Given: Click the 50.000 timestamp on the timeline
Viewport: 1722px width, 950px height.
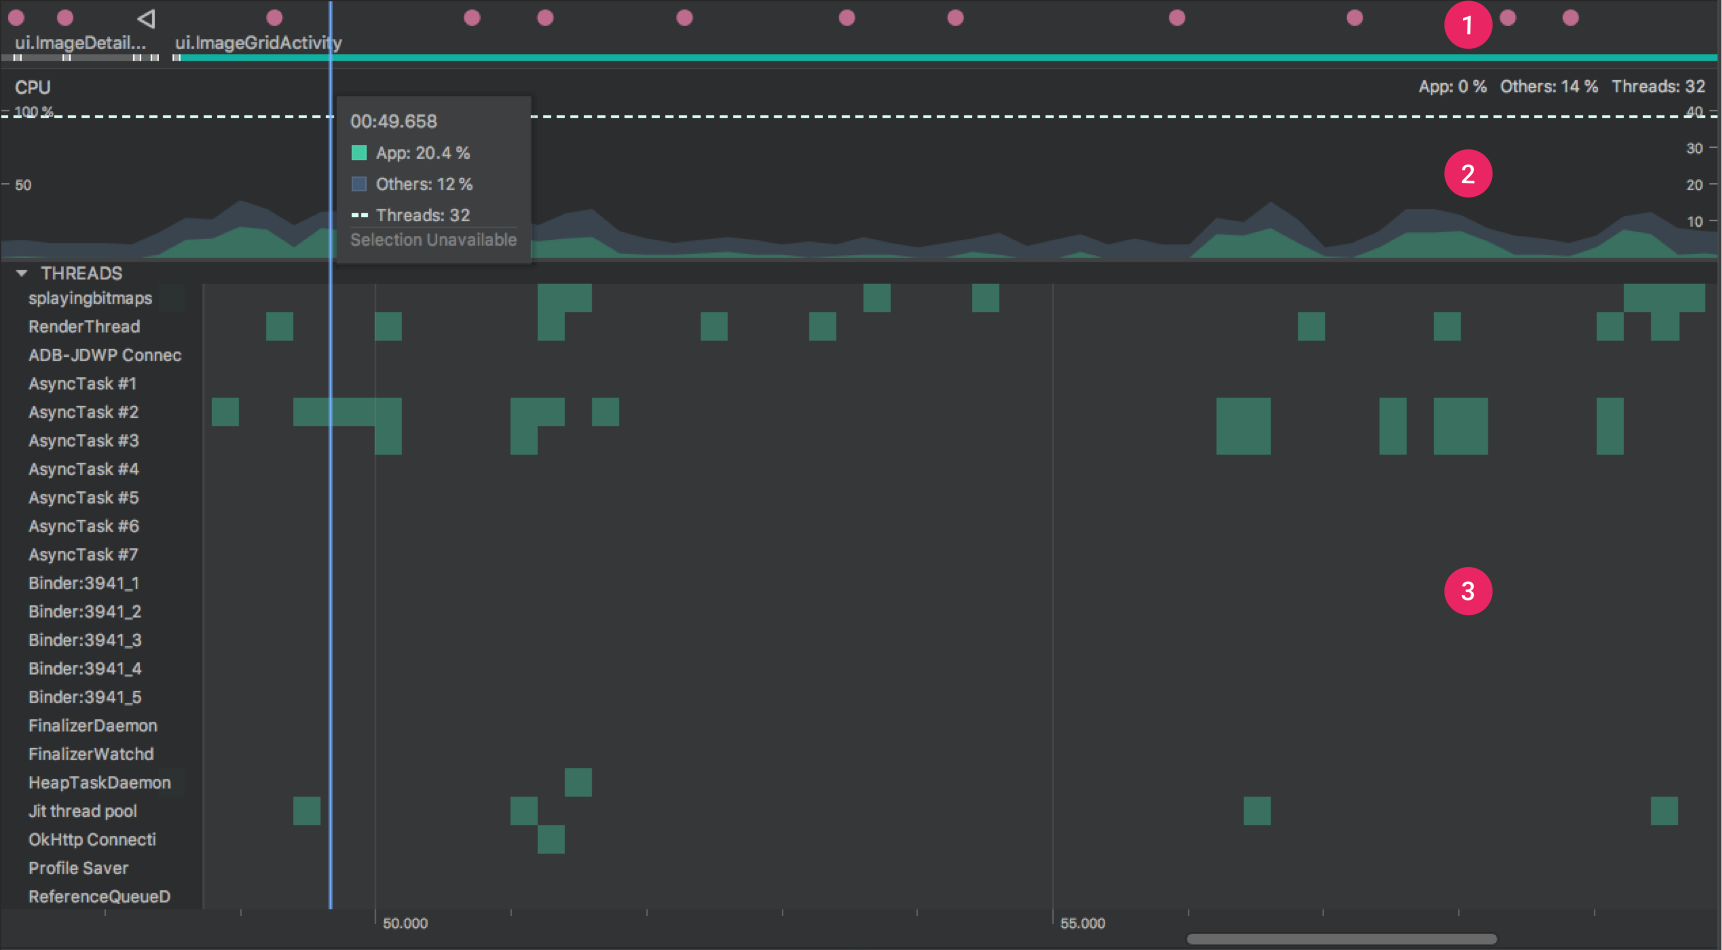Looking at the screenshot, I should [404, 923].
